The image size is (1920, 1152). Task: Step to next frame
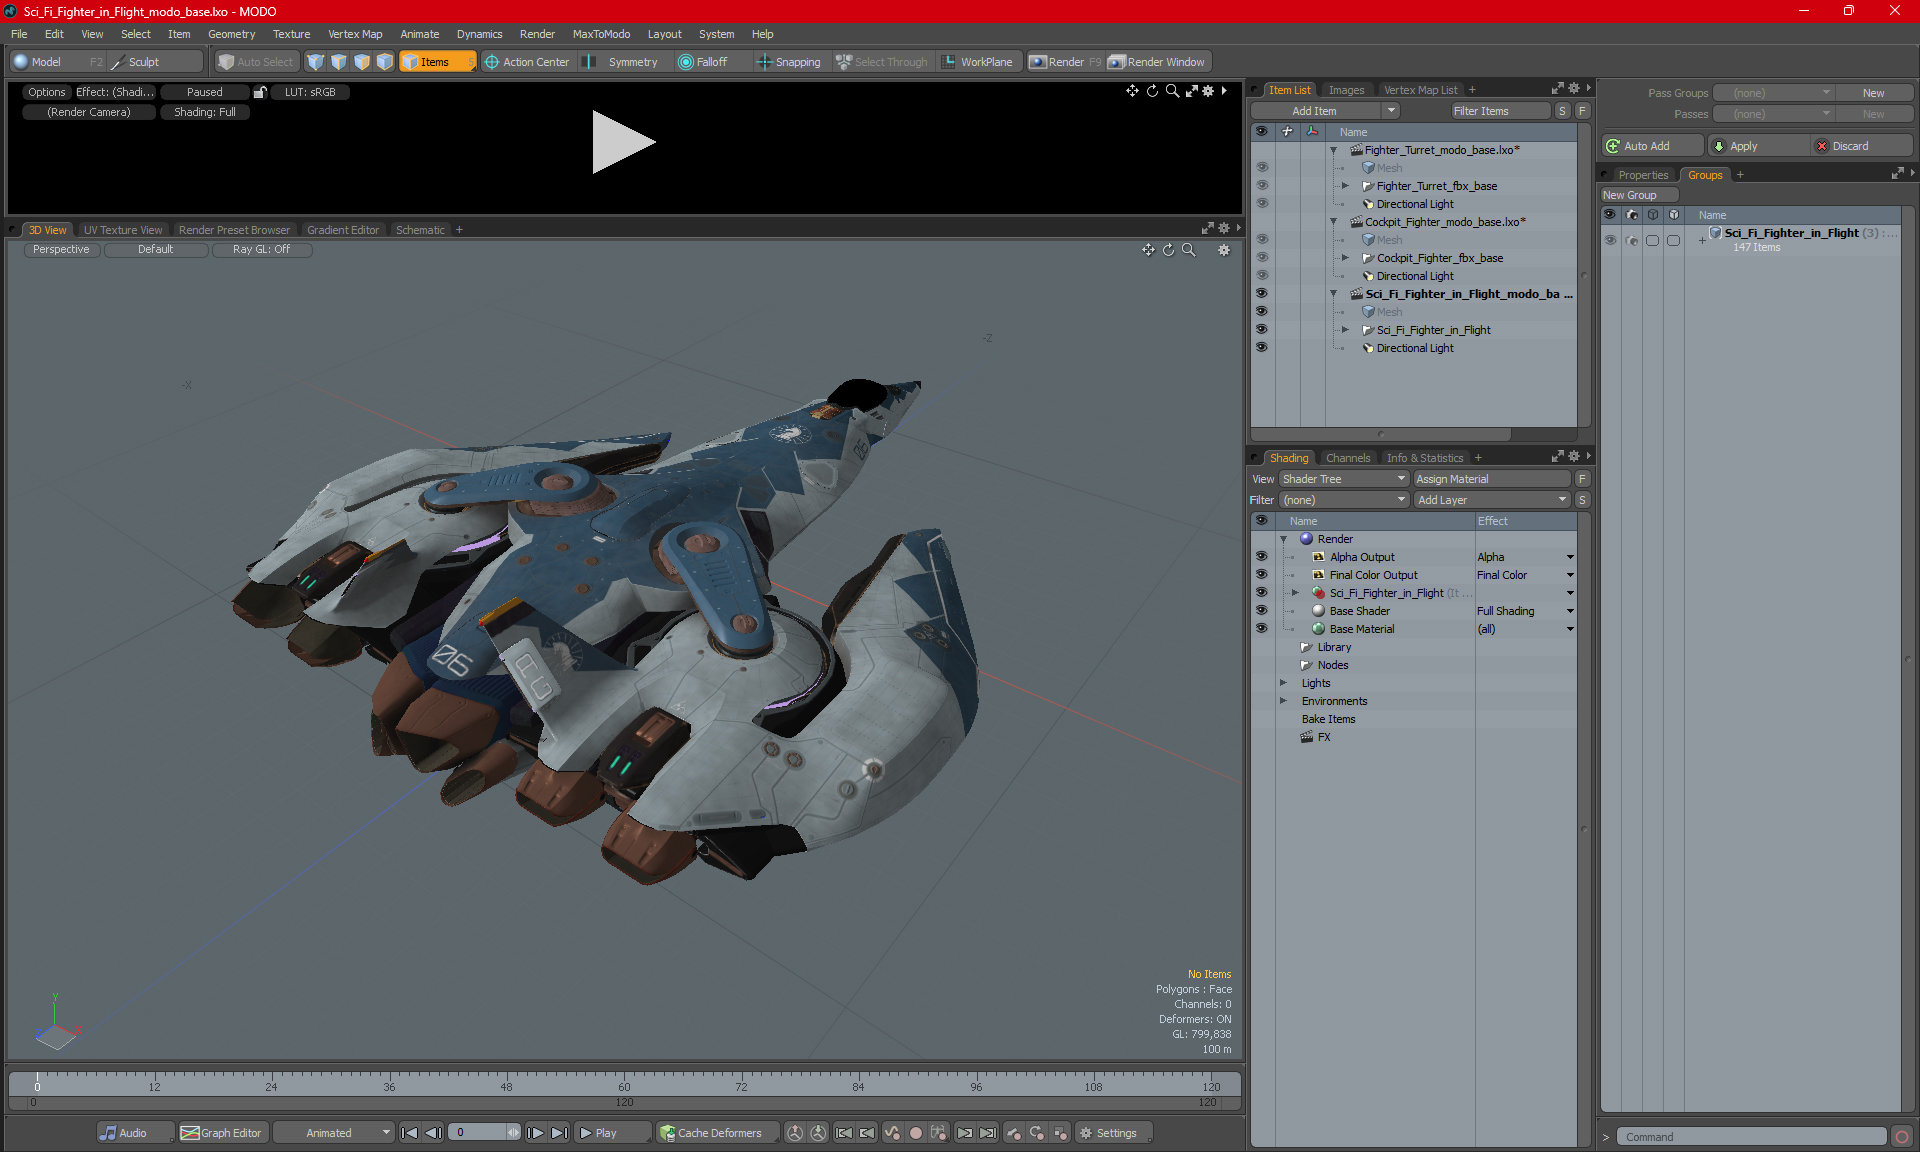coord(535,1133)
